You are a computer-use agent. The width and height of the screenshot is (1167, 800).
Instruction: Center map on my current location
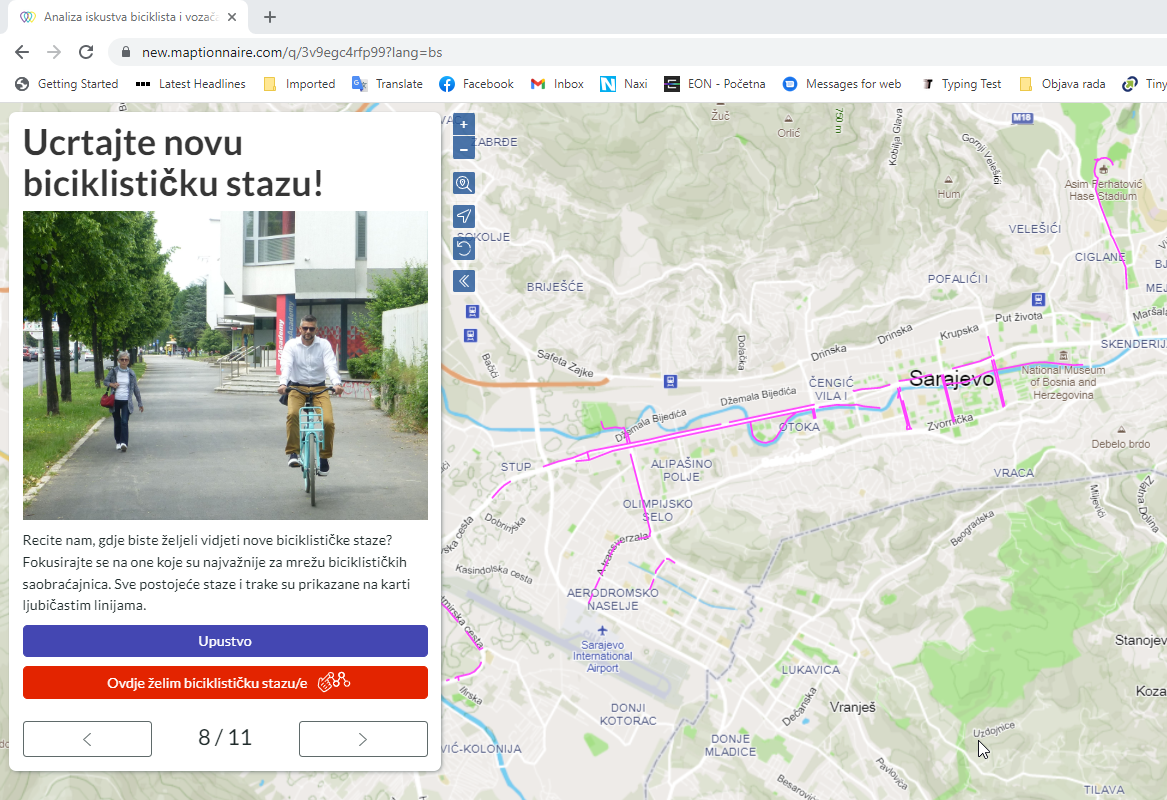click(x=464, y=216)
